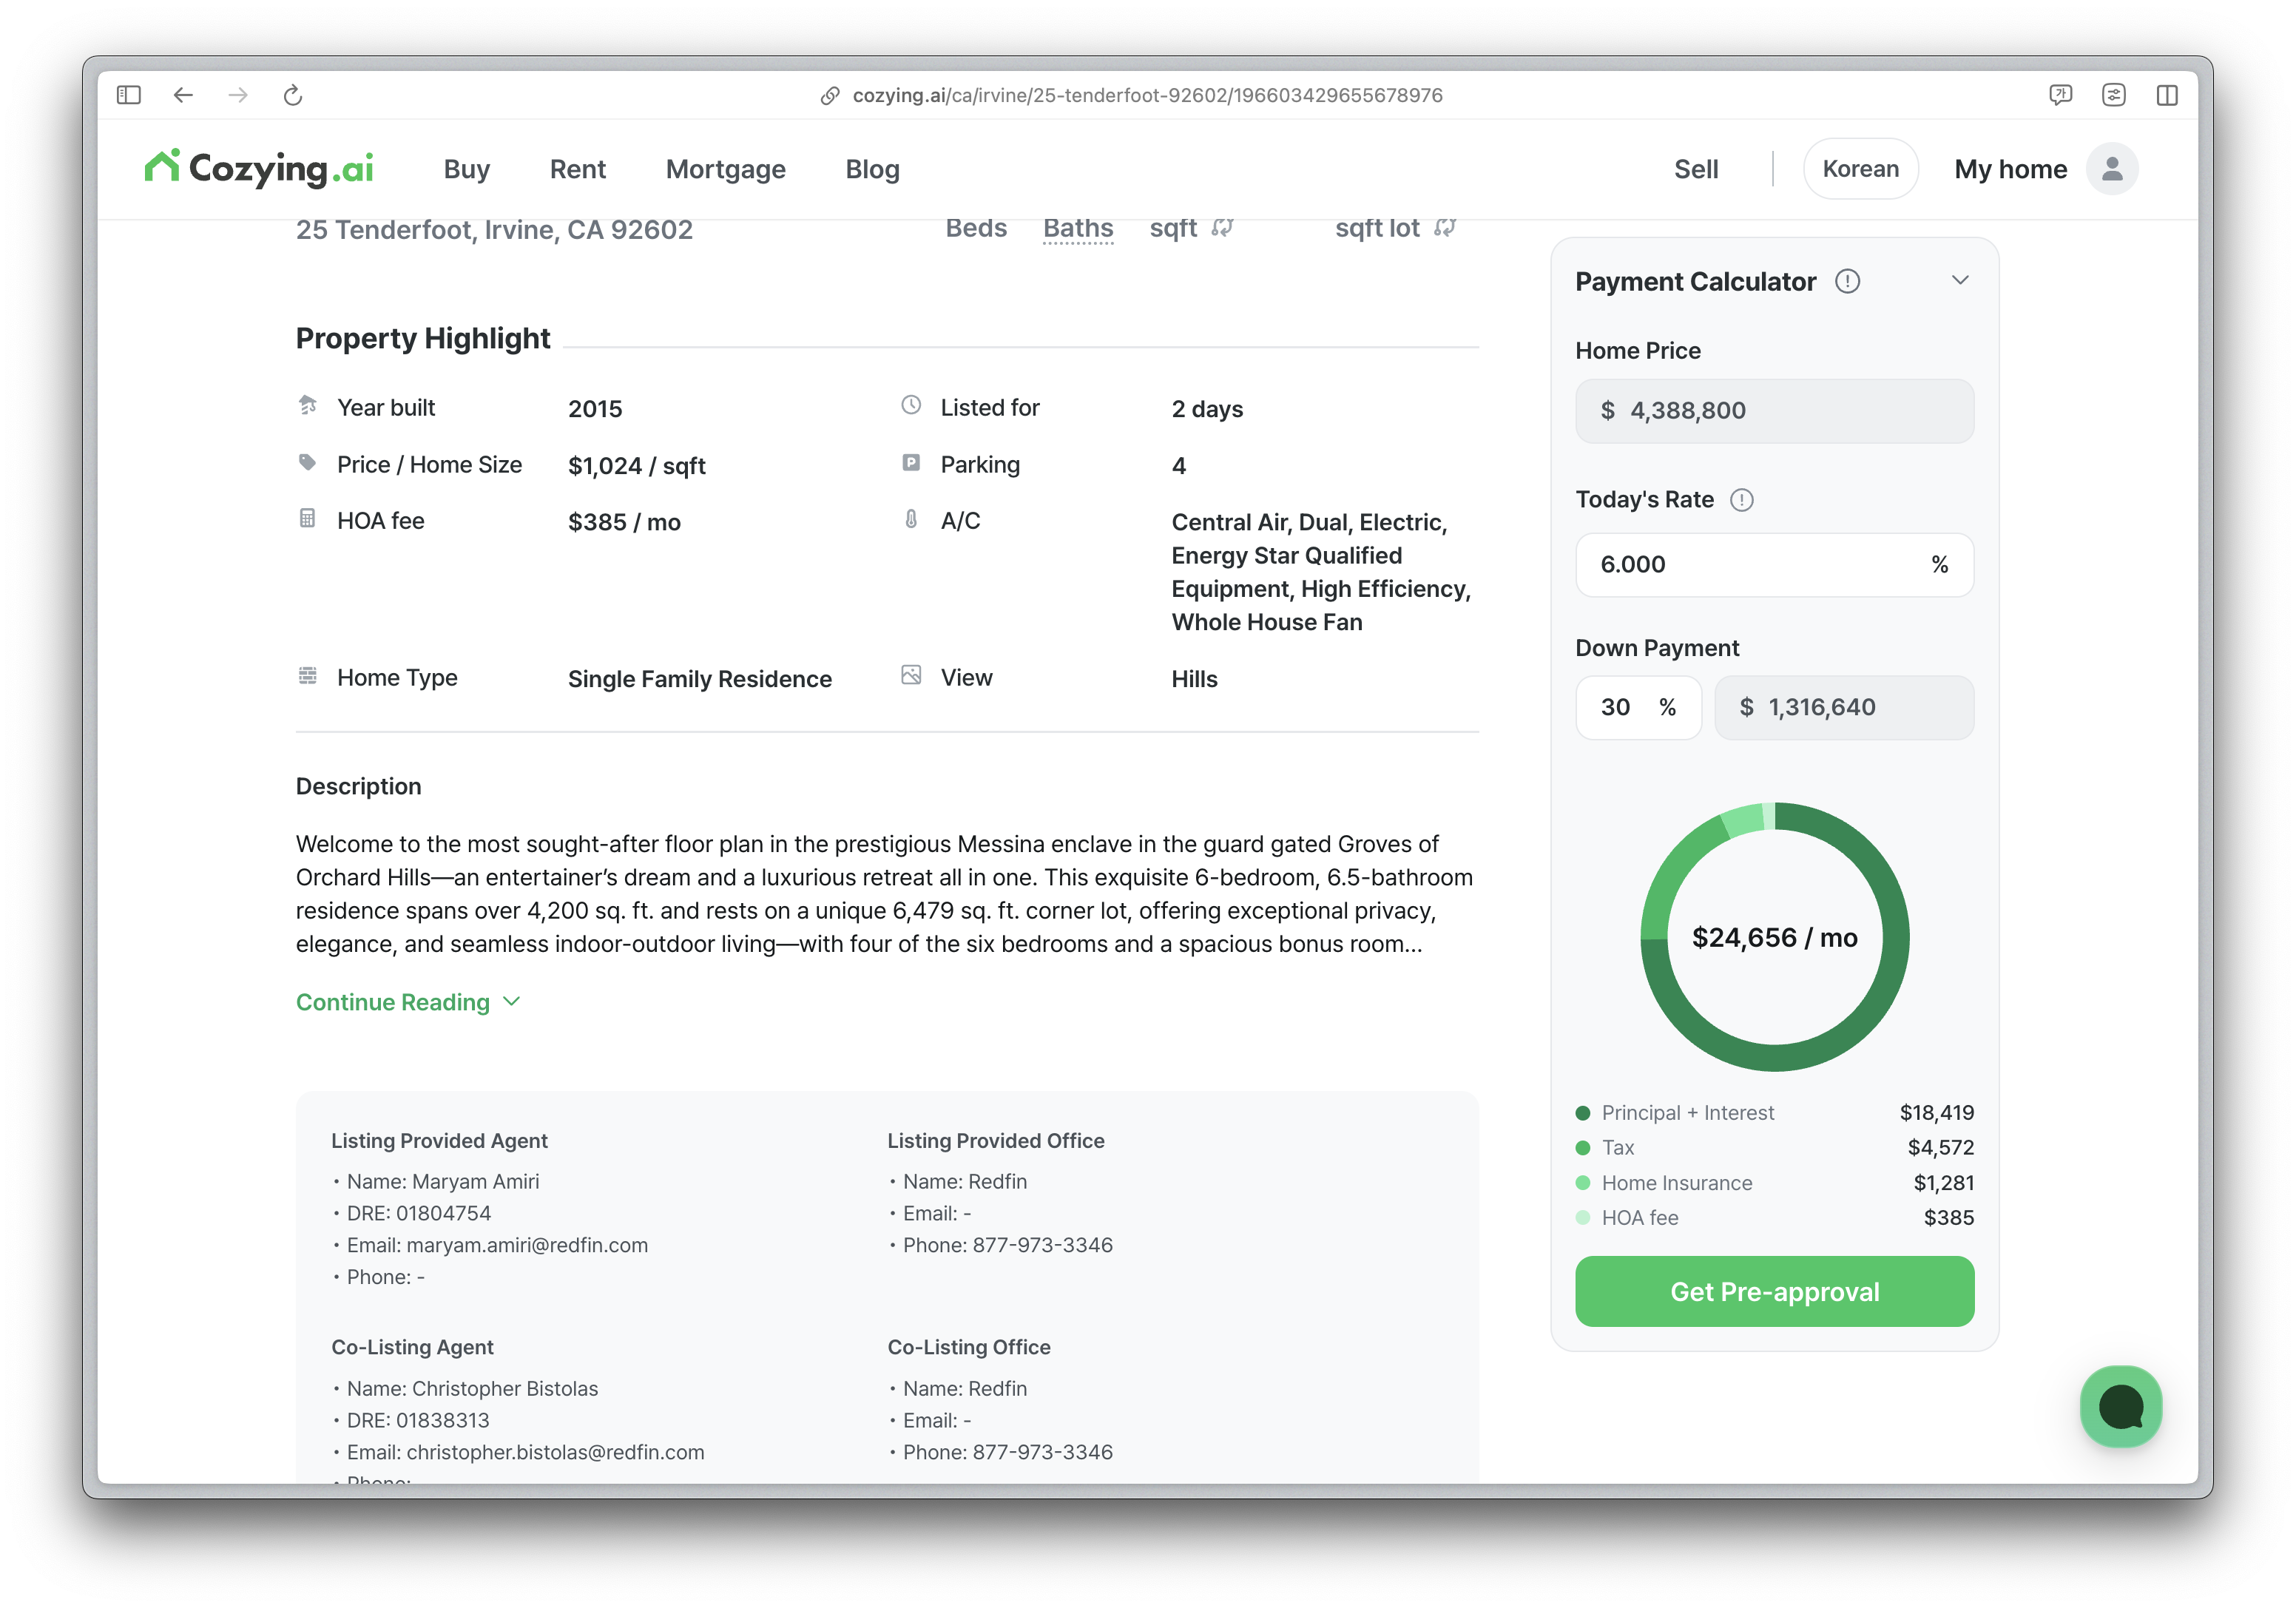Click Listing Office phone 877-973-3346

pyautogui.click(x=1042, y=1245)
